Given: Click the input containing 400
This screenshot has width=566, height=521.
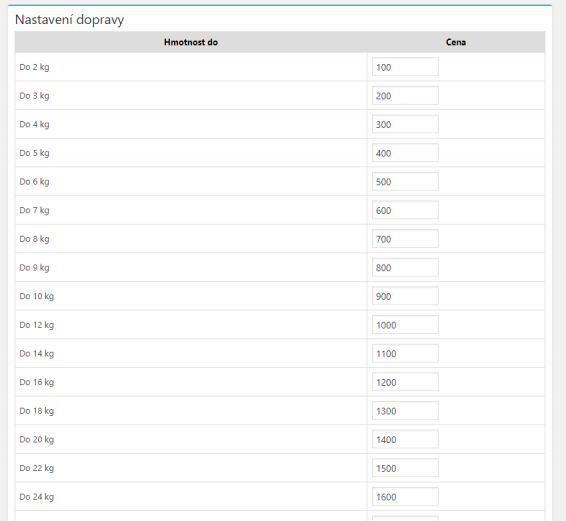Looking at the screenshot, I should click(x=405, y=153).
